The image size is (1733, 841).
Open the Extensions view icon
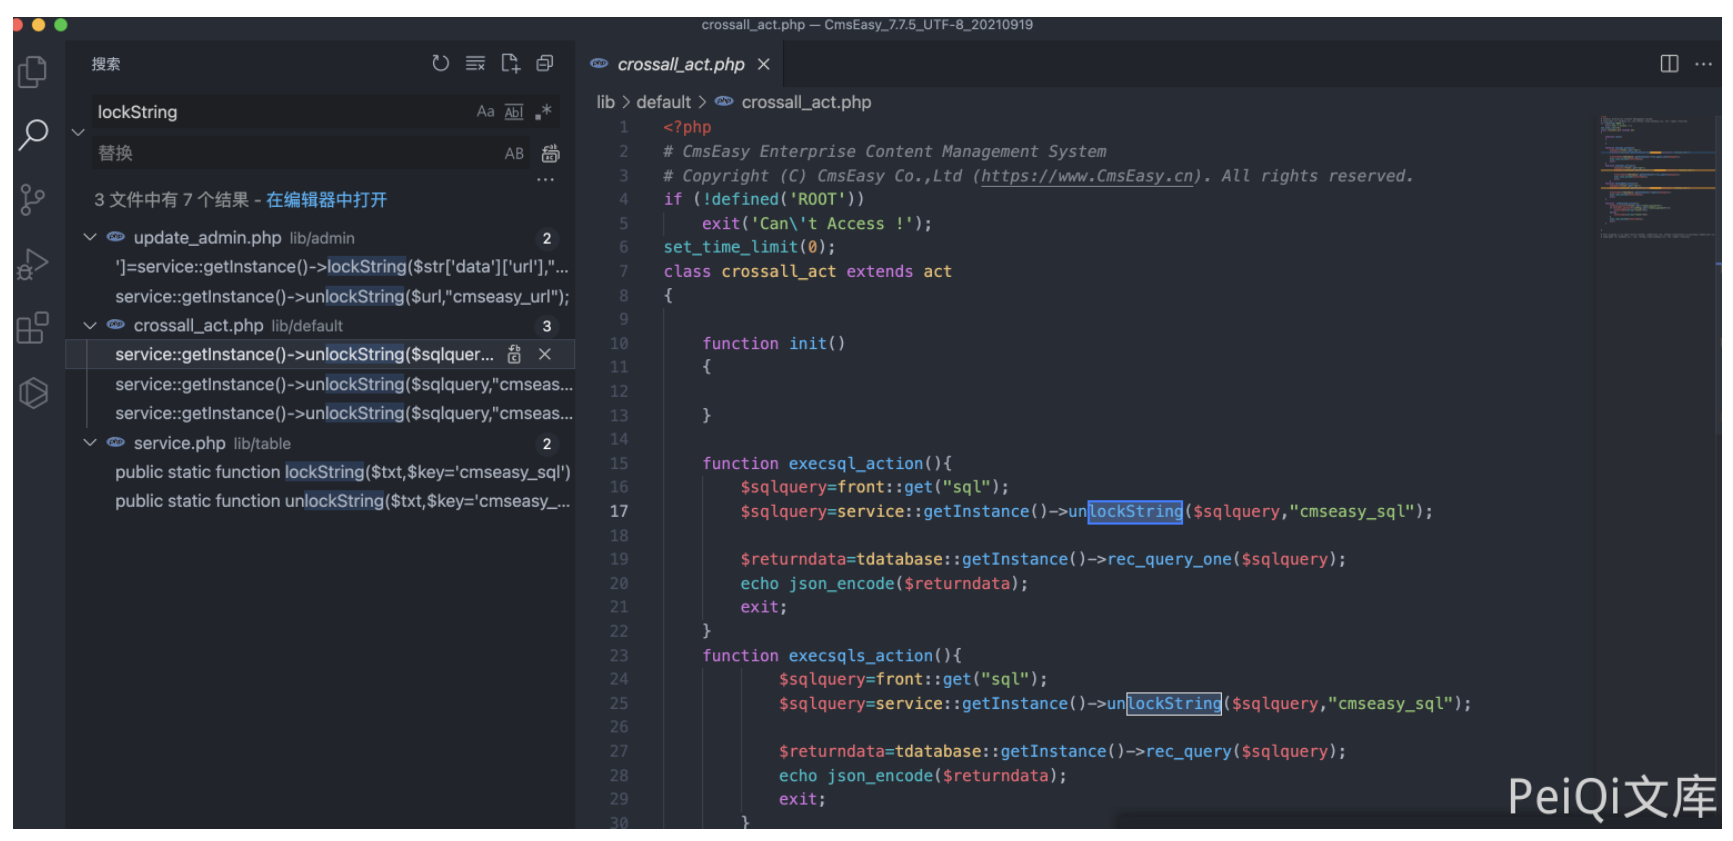pos(33,328)
